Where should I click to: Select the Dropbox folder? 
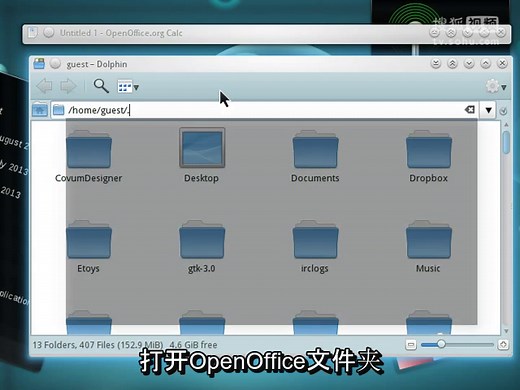(429, 156)
